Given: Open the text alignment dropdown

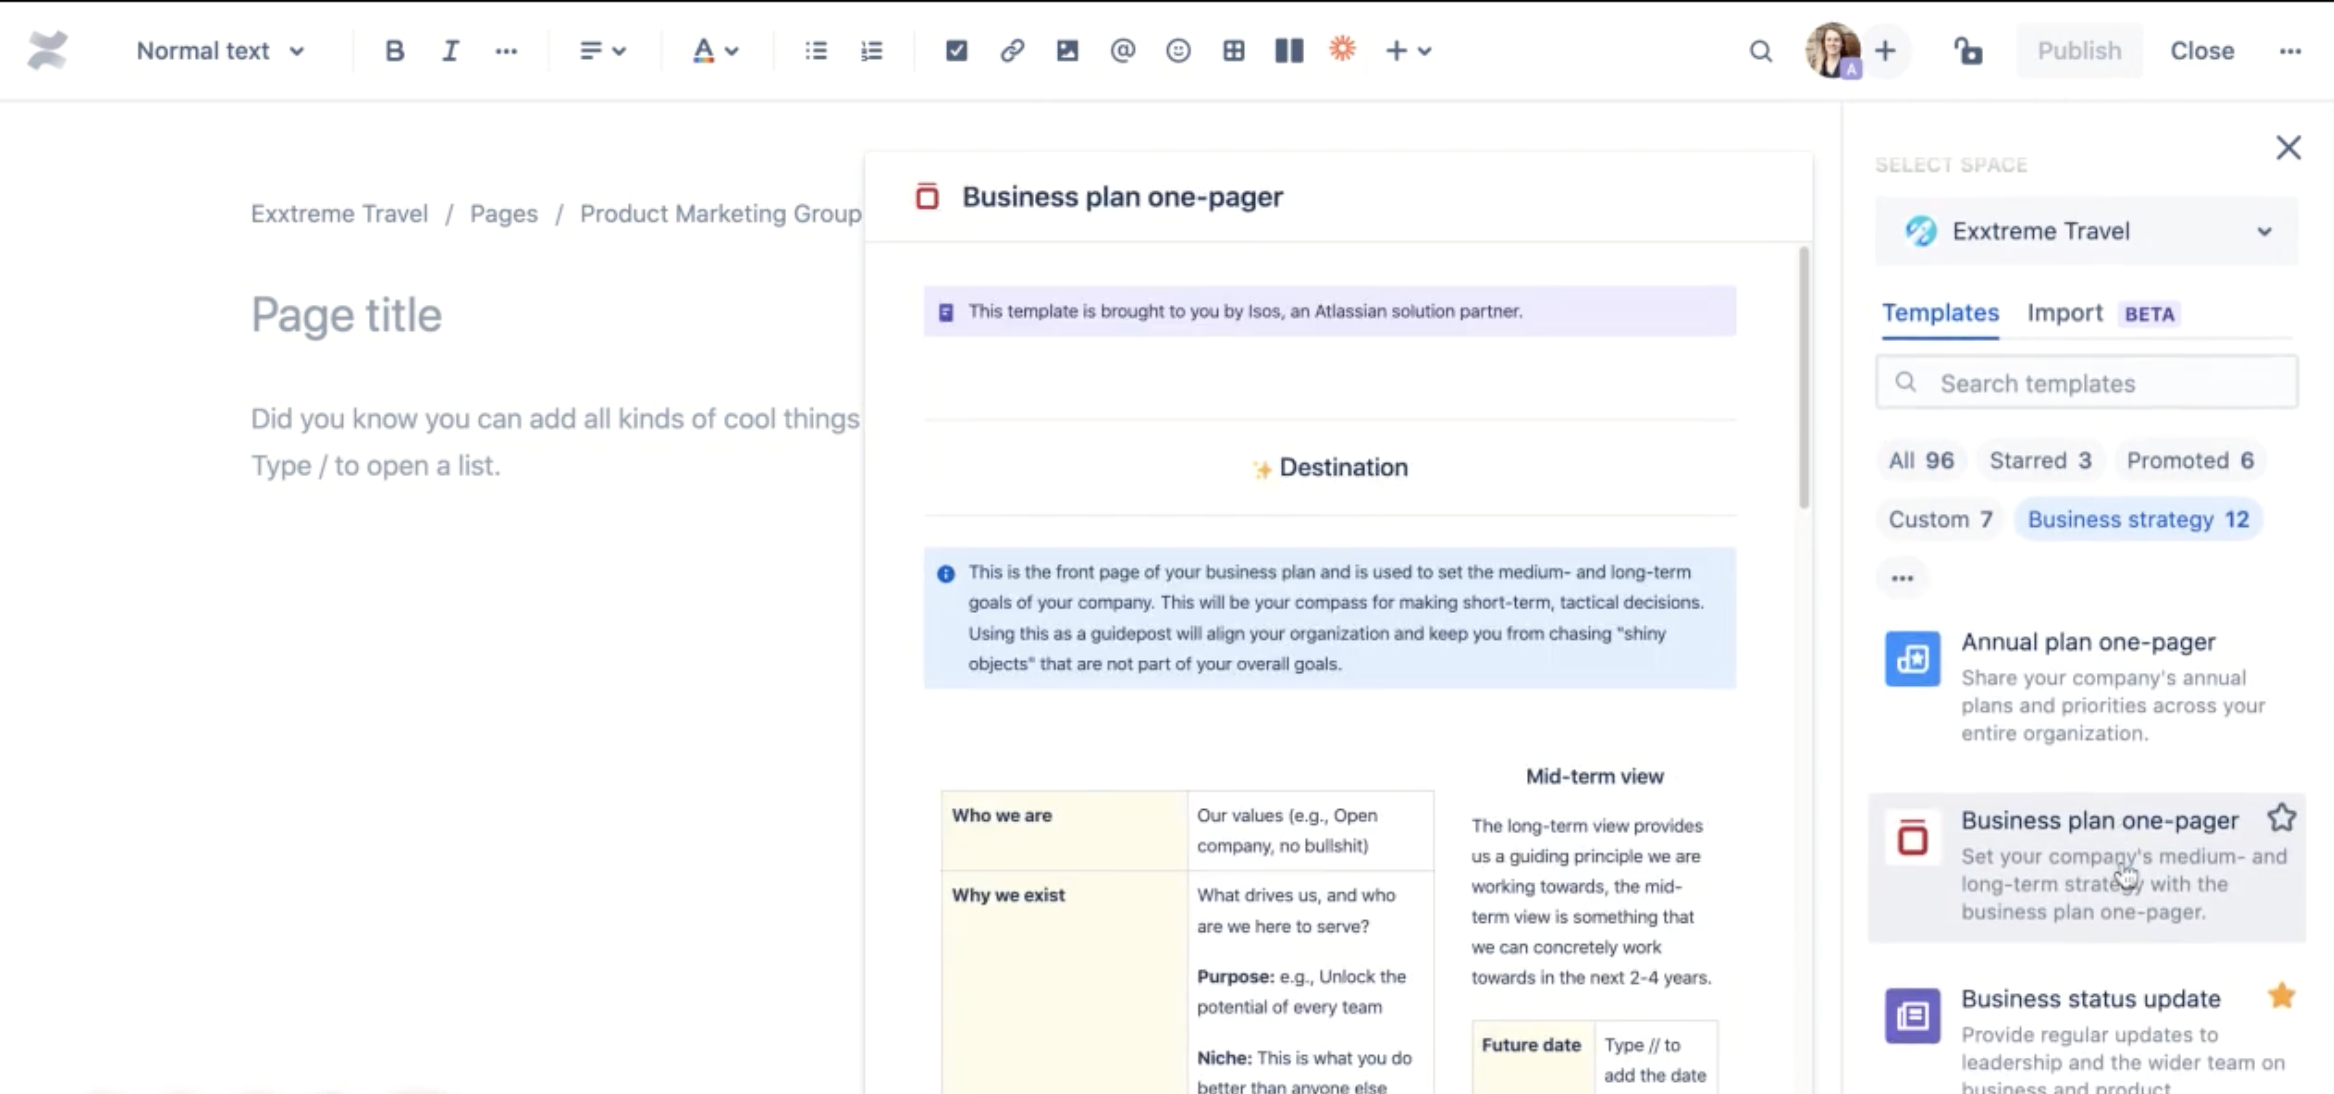Looking at the screenshot, I should [602, 51].
